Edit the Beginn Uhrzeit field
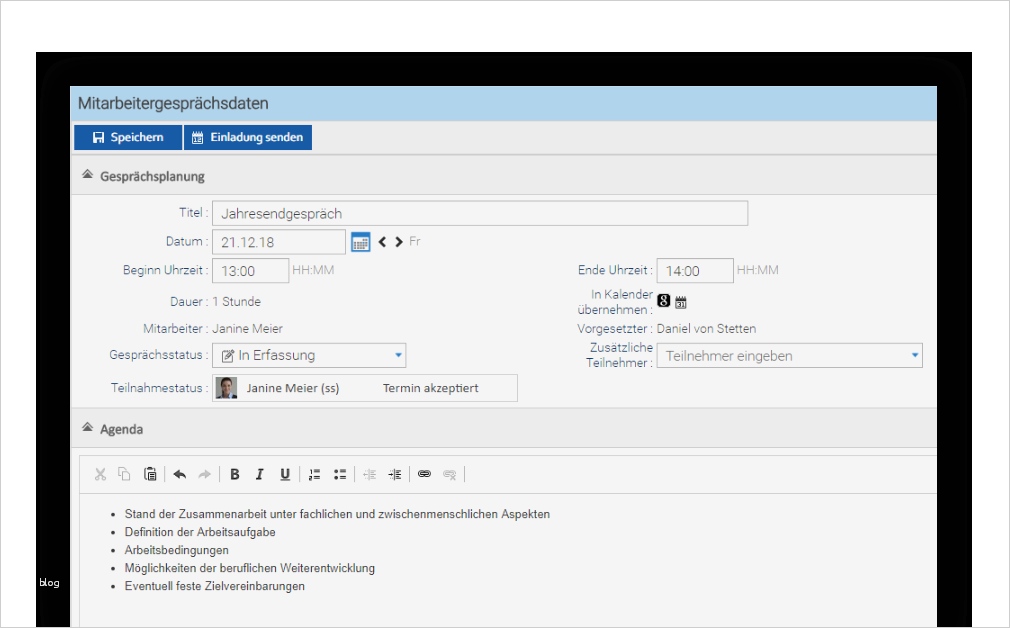Screen dimensions: 1010x628 point(251,271)
